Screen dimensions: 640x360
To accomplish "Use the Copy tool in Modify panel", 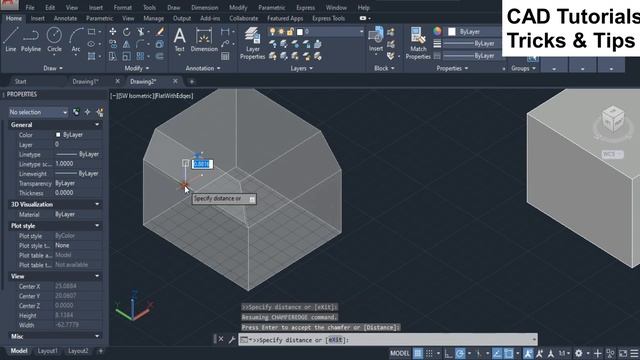I will pos(113,44).
